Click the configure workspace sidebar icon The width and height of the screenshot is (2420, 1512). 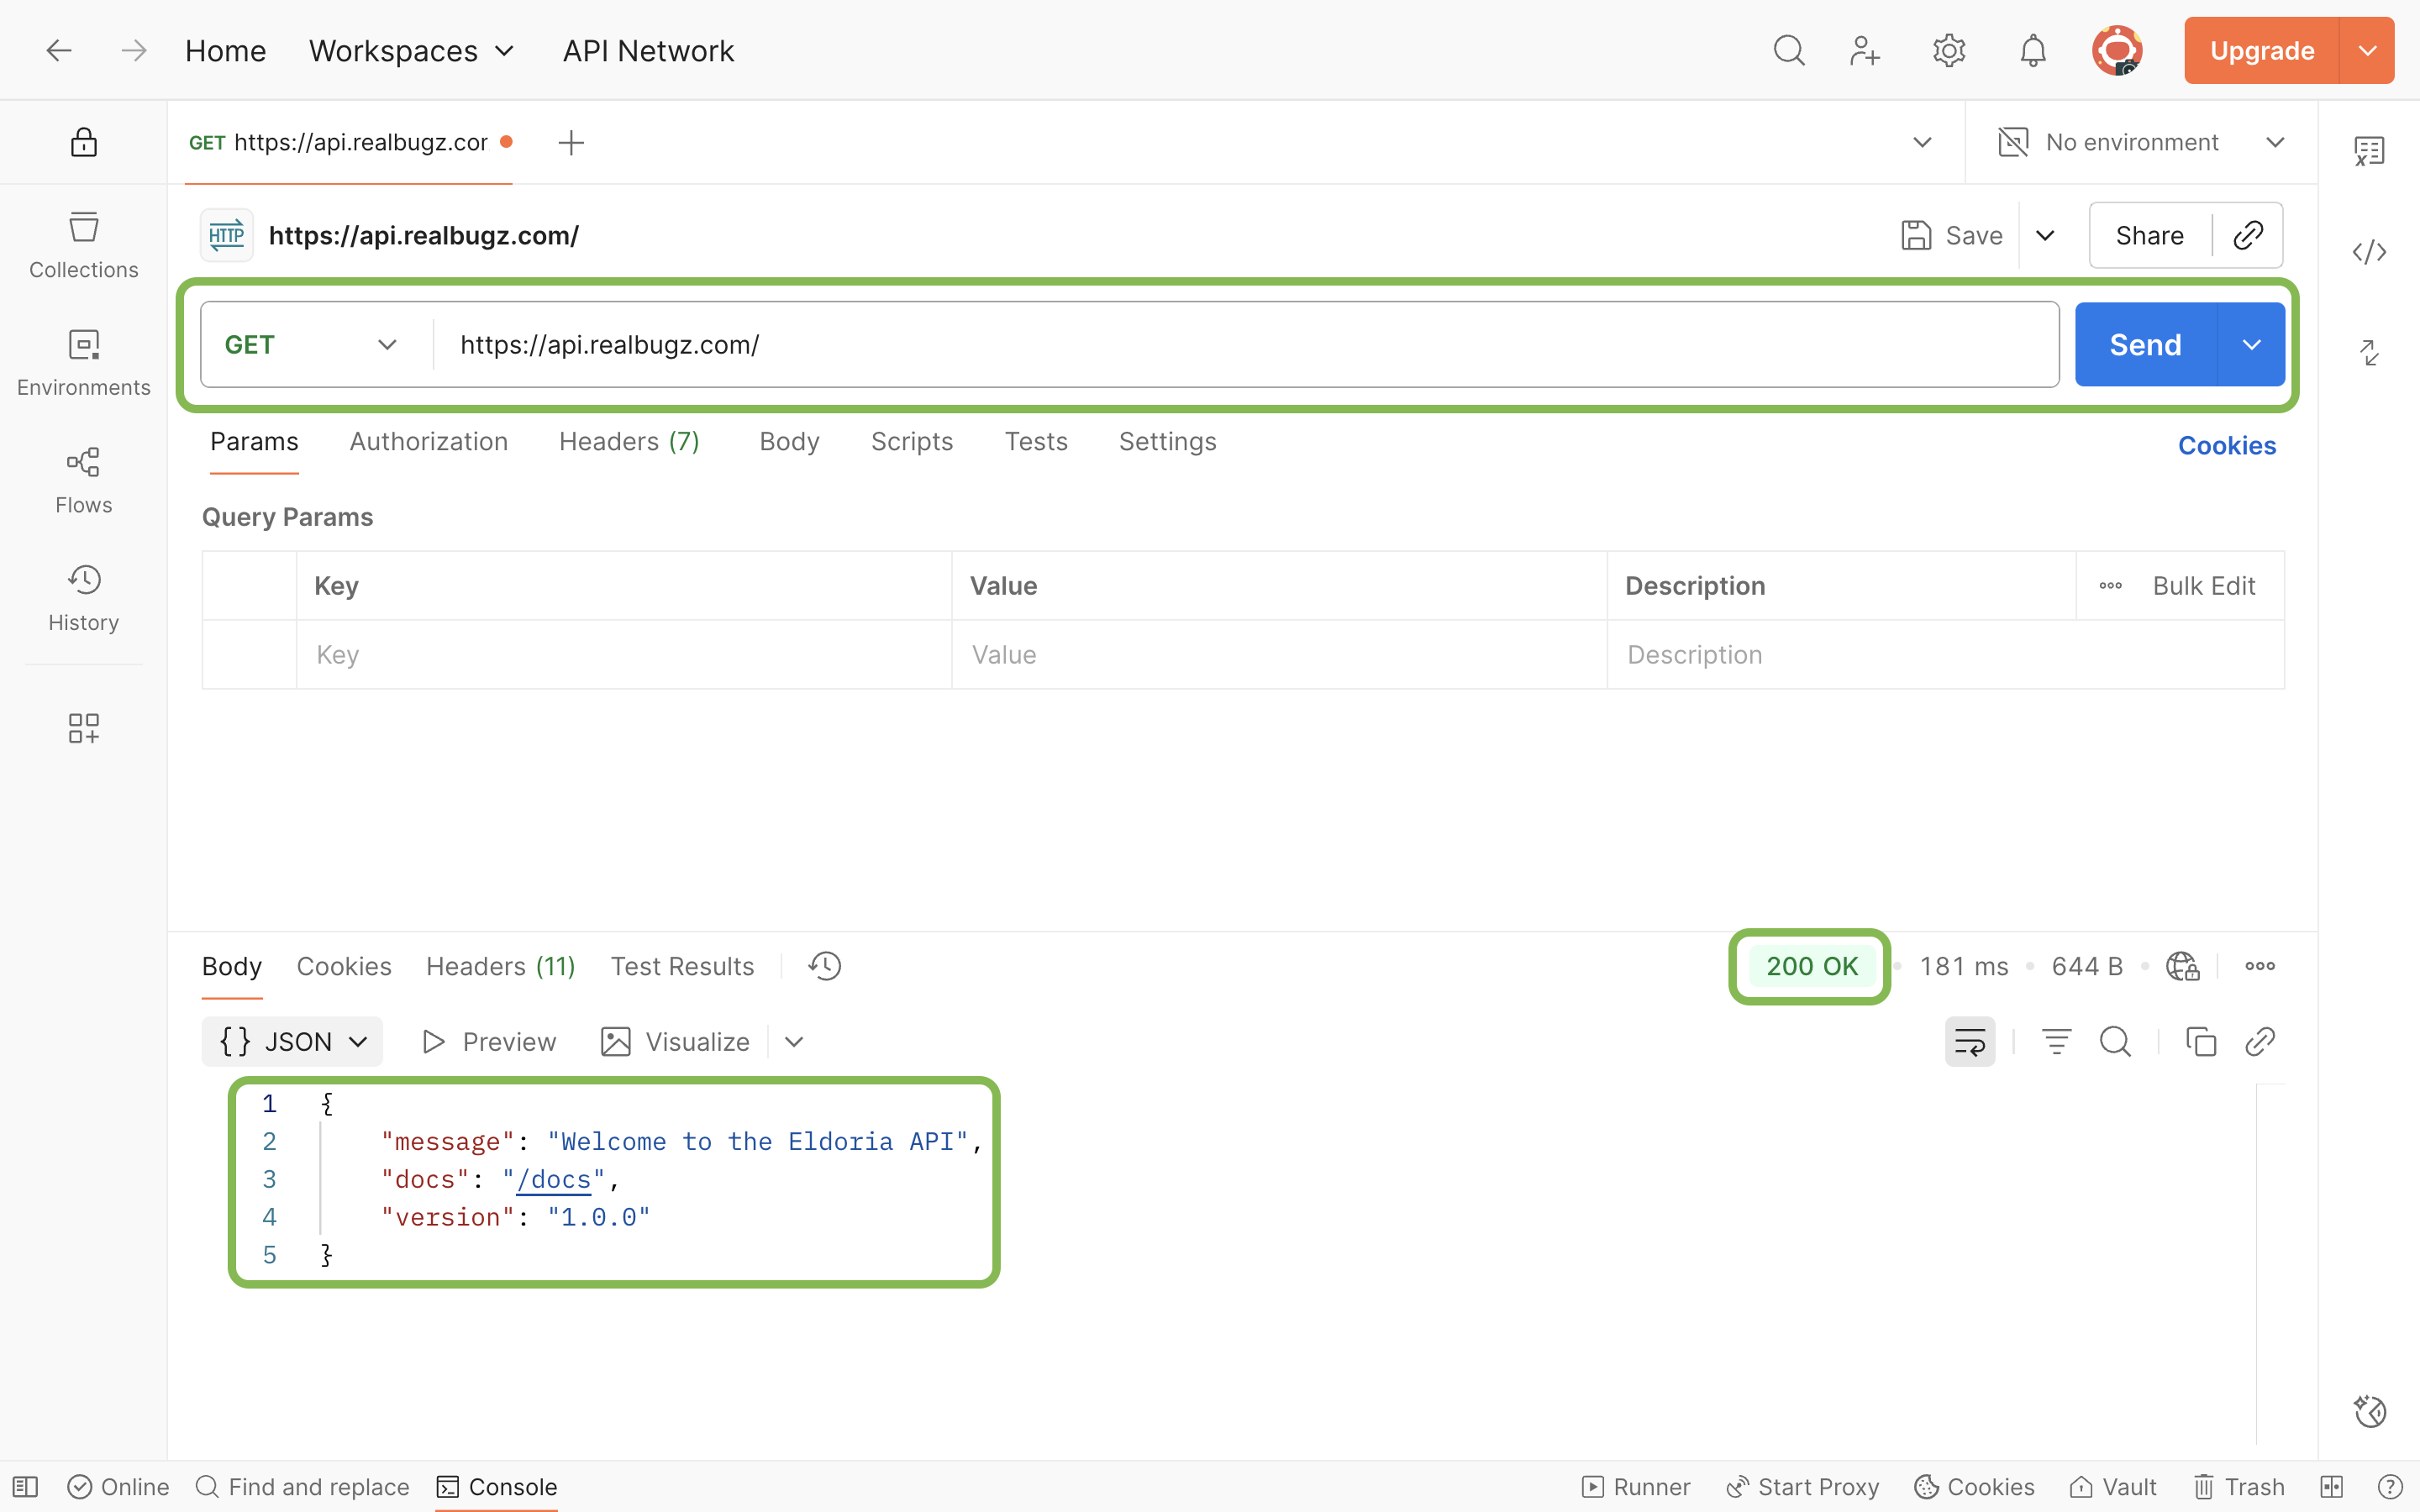point(84,728)
